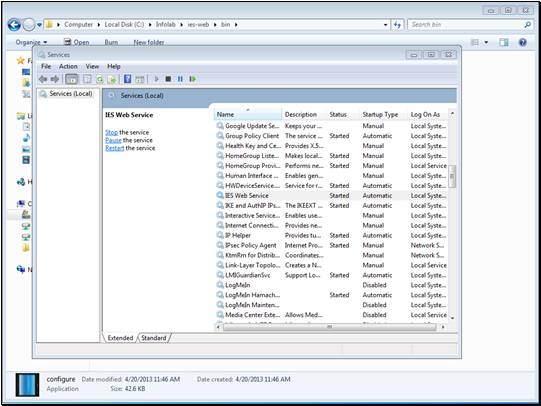Click the Explorer help question mark icon
The image size is (541, 406).
click(523, 42)
